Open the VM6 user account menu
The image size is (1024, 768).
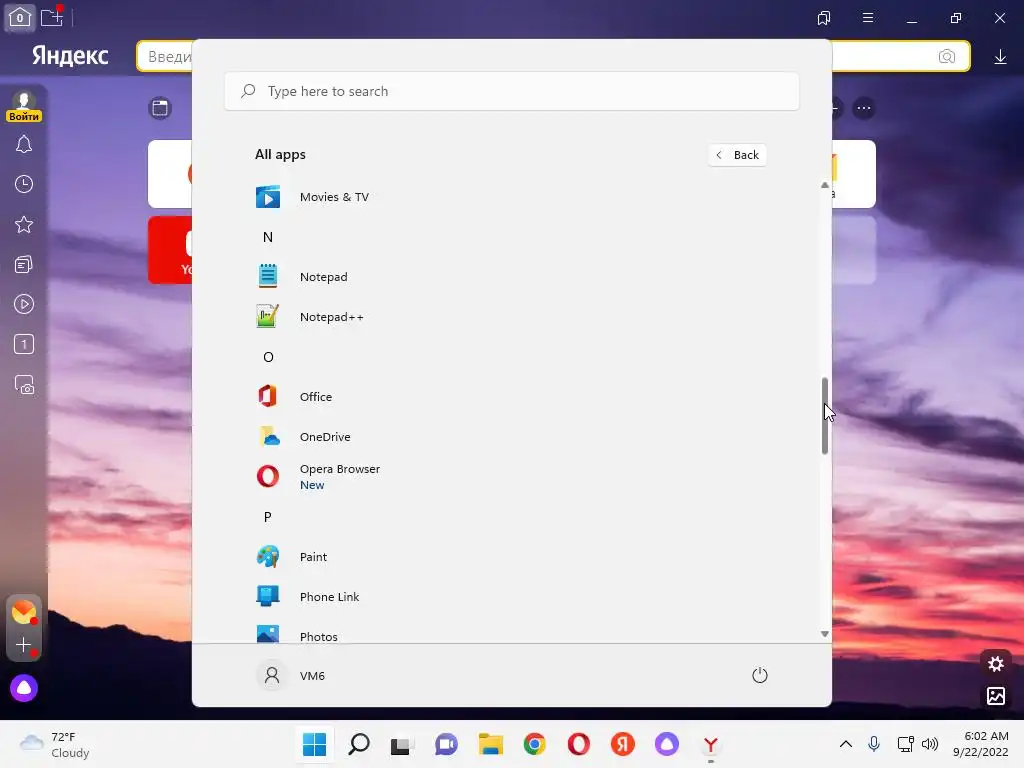(x=291, y=675)
